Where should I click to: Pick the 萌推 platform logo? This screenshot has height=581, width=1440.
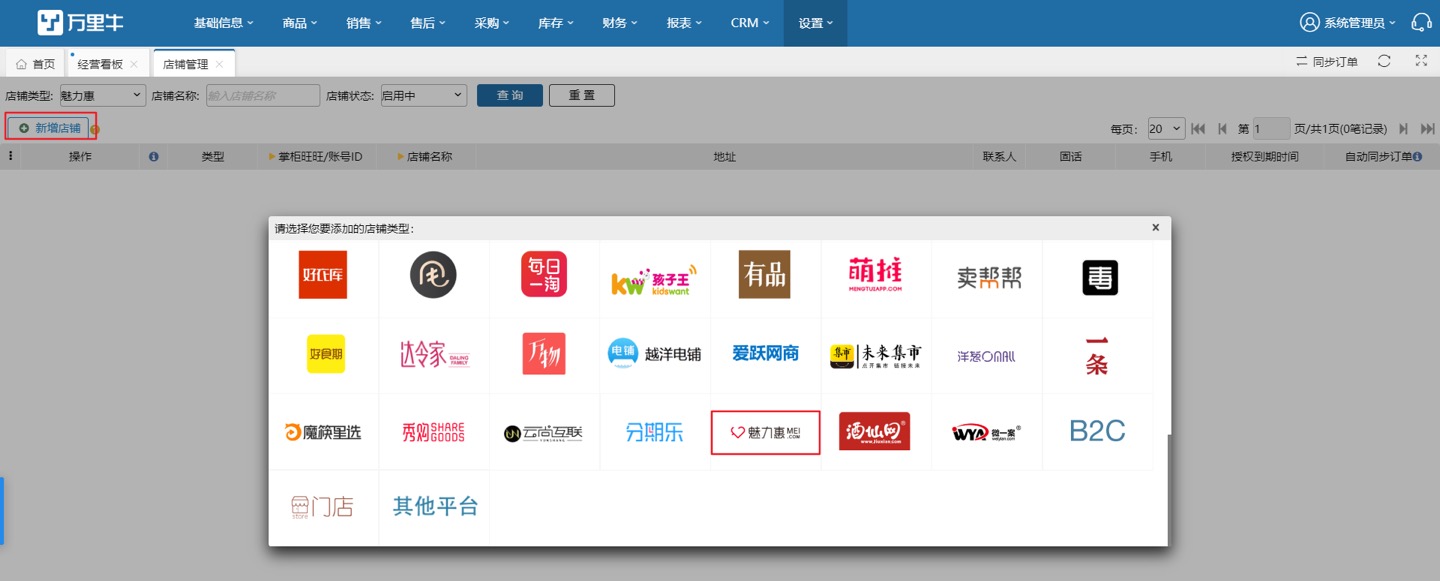(875, 275)
